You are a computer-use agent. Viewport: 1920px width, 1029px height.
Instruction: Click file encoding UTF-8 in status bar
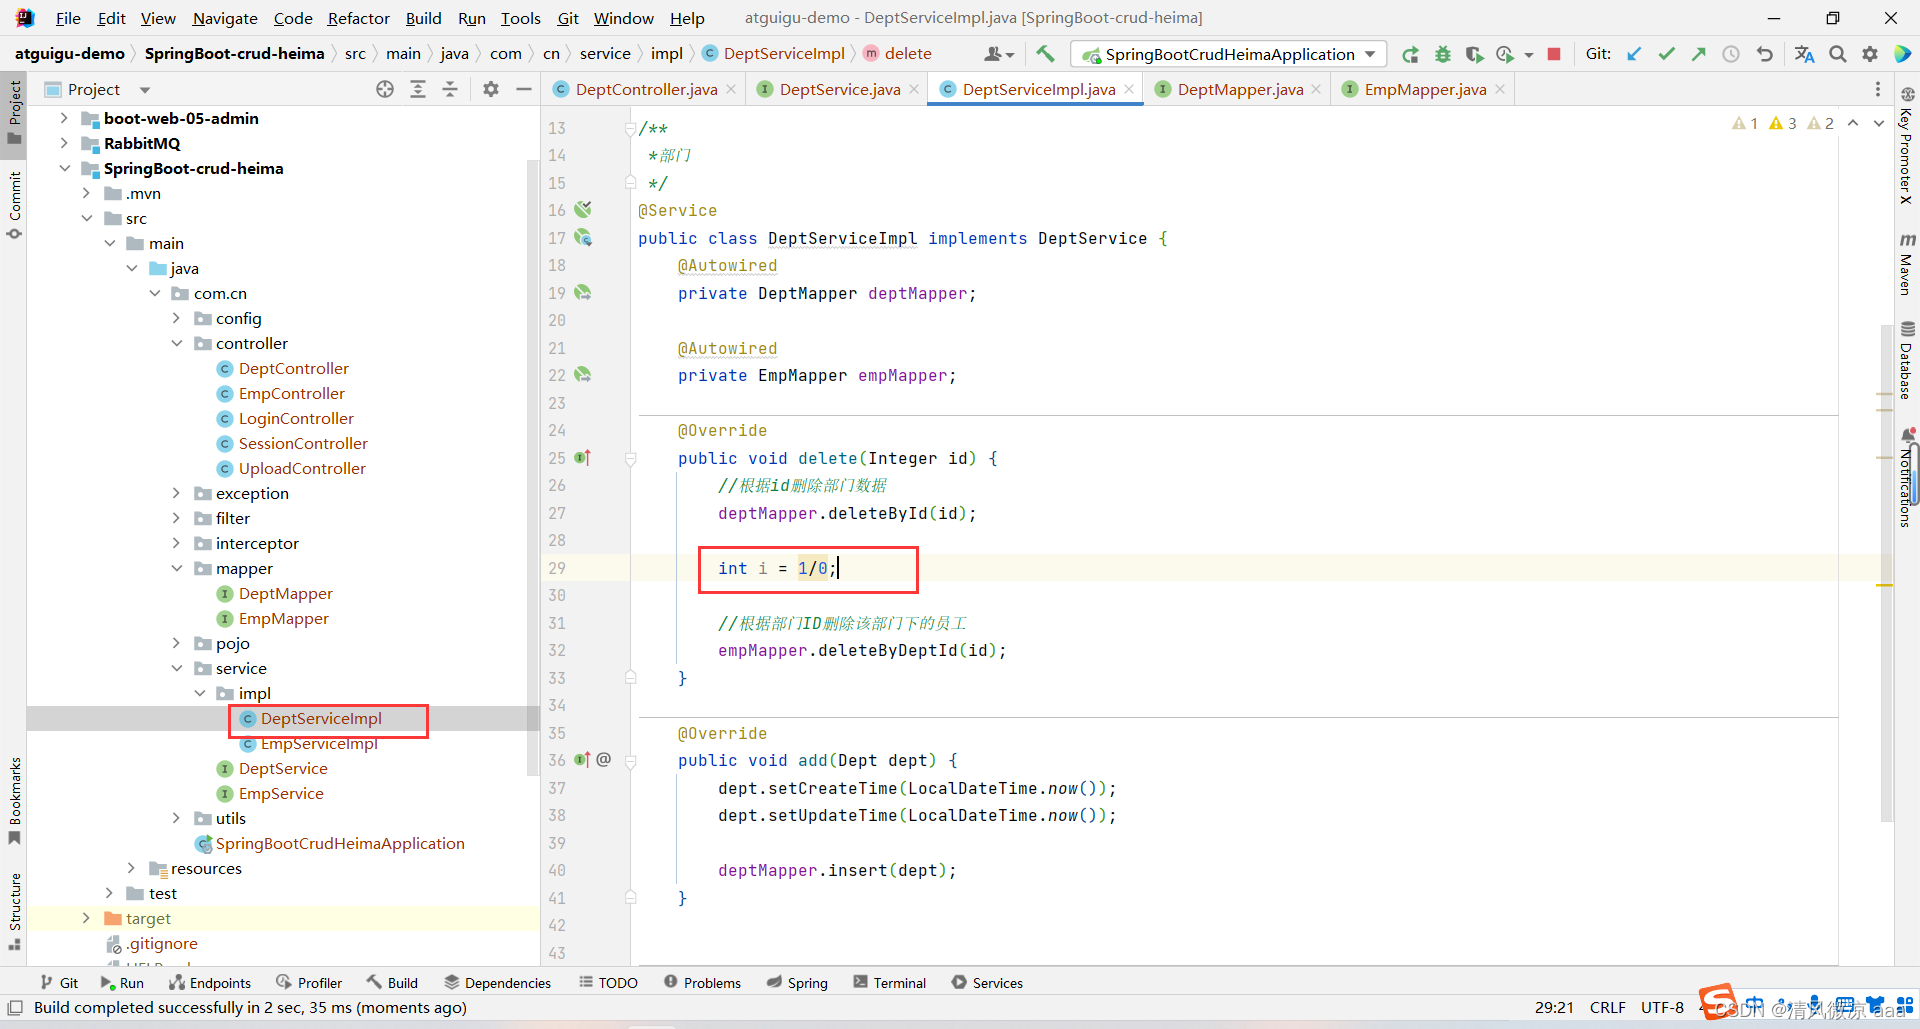(x=1662, y=1008)
